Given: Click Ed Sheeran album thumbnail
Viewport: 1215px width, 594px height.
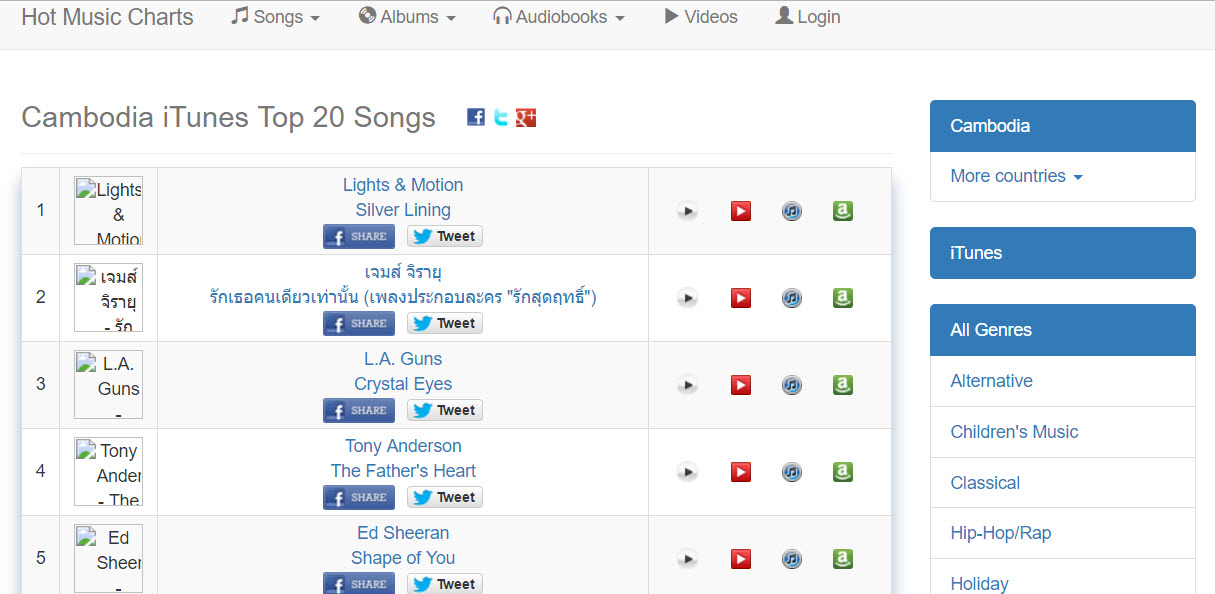Looking at the screenshot, I should click(109, 558).
